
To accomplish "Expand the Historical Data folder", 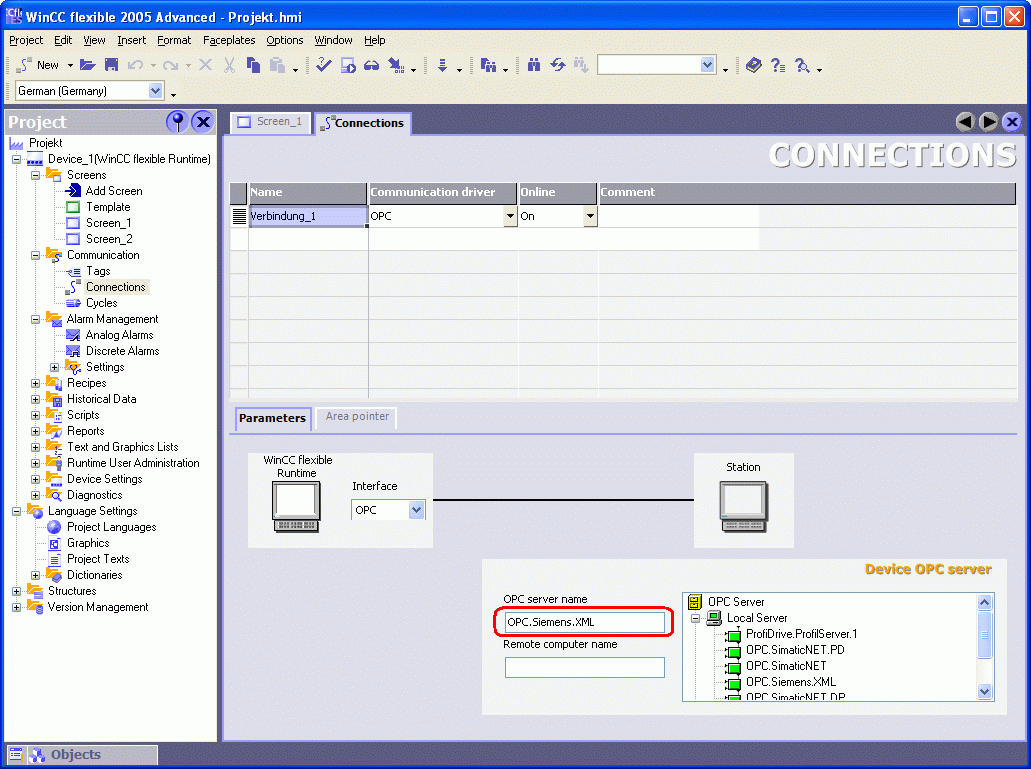I will coord(36,399).
